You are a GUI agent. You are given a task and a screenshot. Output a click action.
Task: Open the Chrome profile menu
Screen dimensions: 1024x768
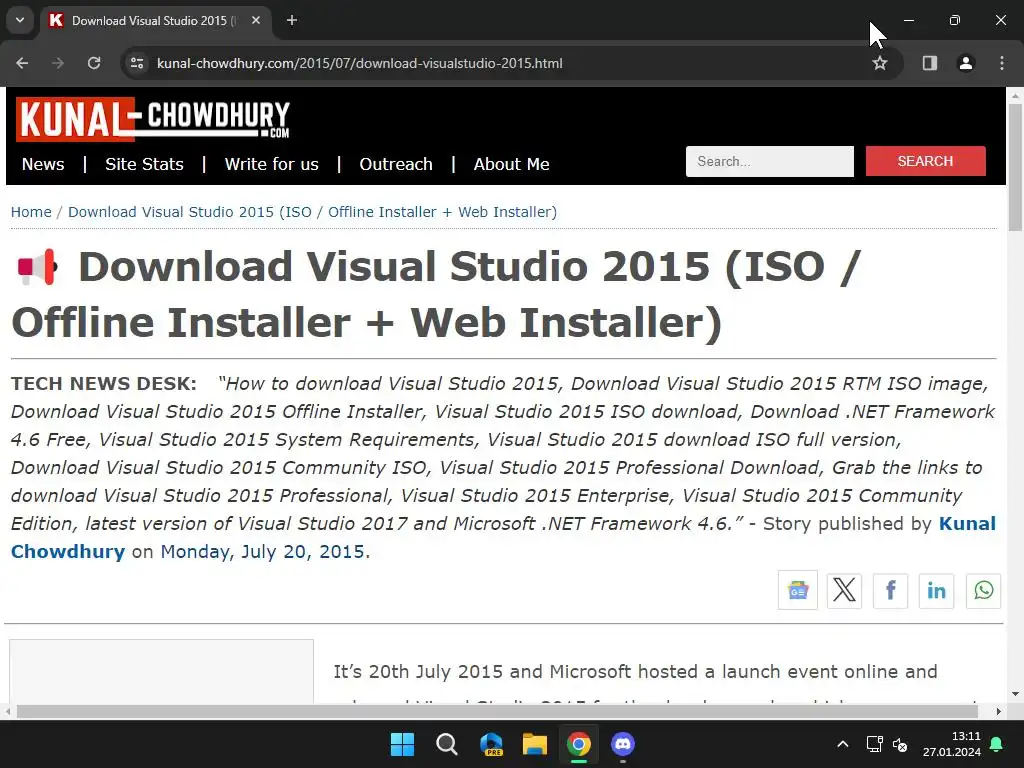coord(965,63)
